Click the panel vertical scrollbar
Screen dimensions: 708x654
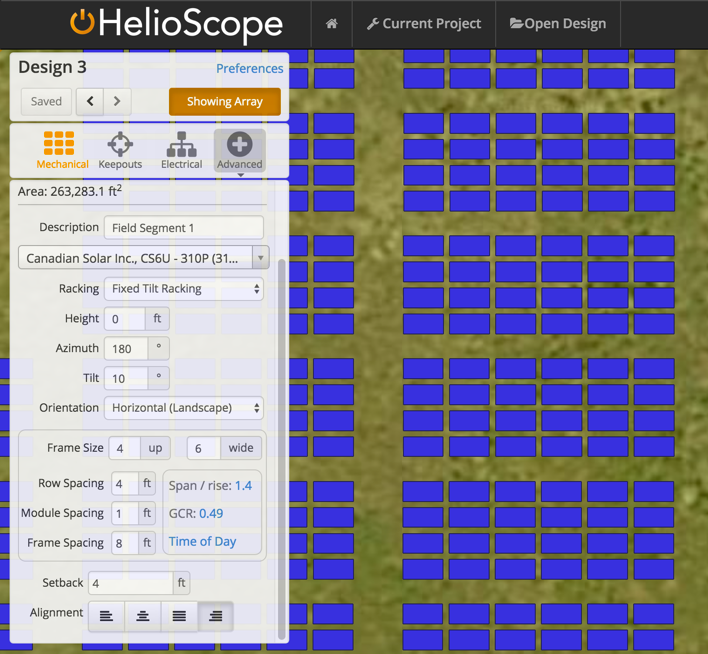tap(282, 449)
